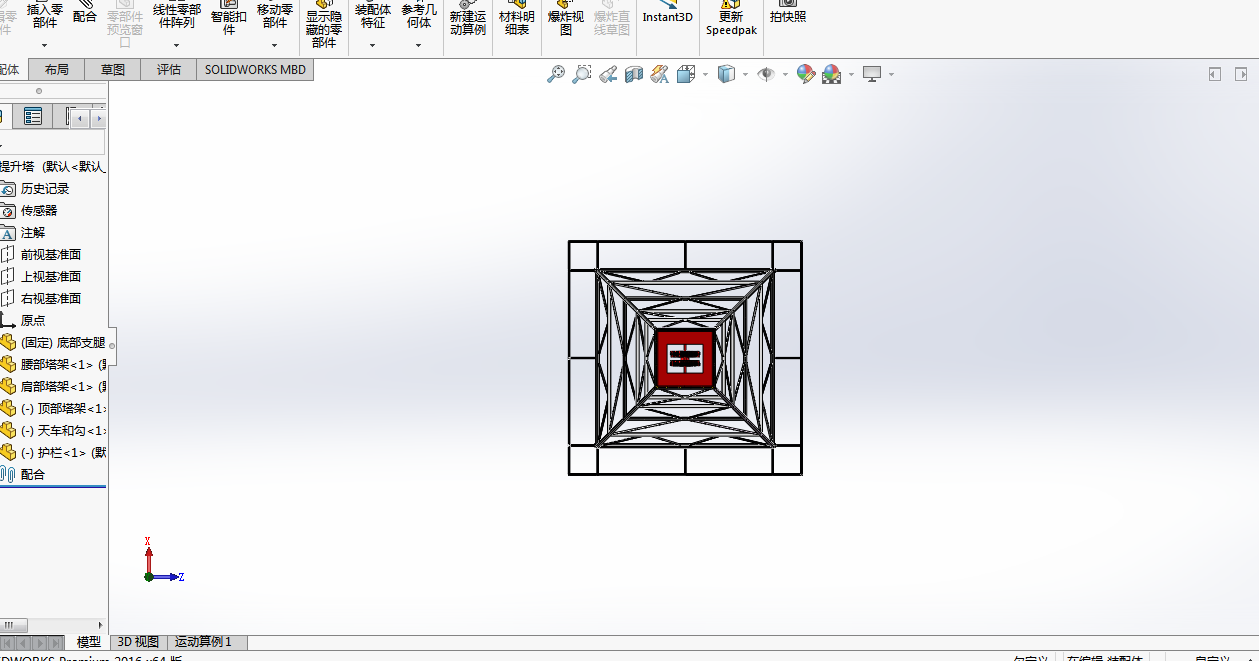Click the Display Style cube icon

pyautogui.click(x=727, y=74)
